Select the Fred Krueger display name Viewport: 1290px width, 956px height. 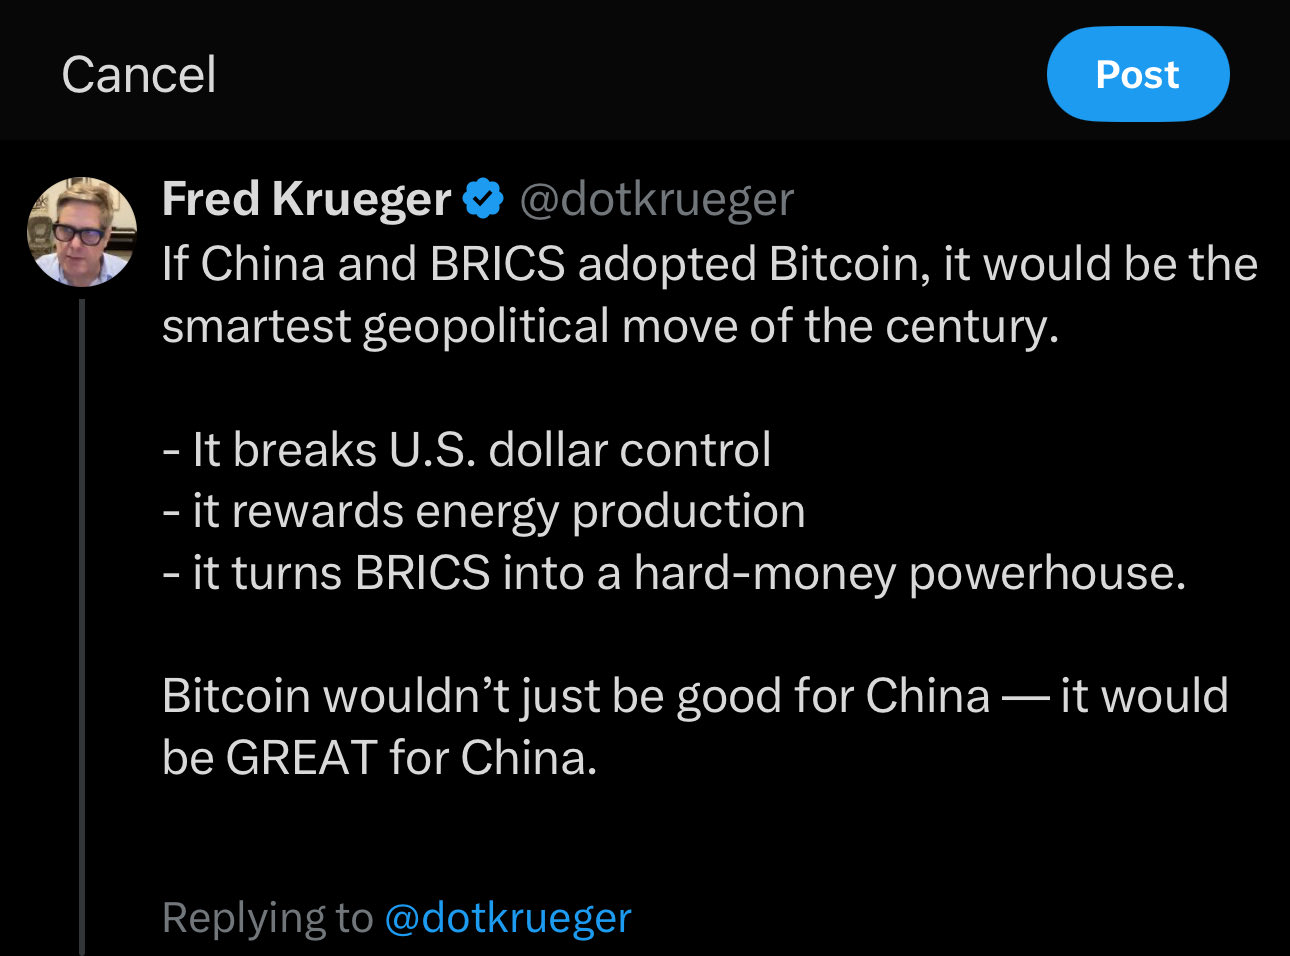[x=306, y=199]
